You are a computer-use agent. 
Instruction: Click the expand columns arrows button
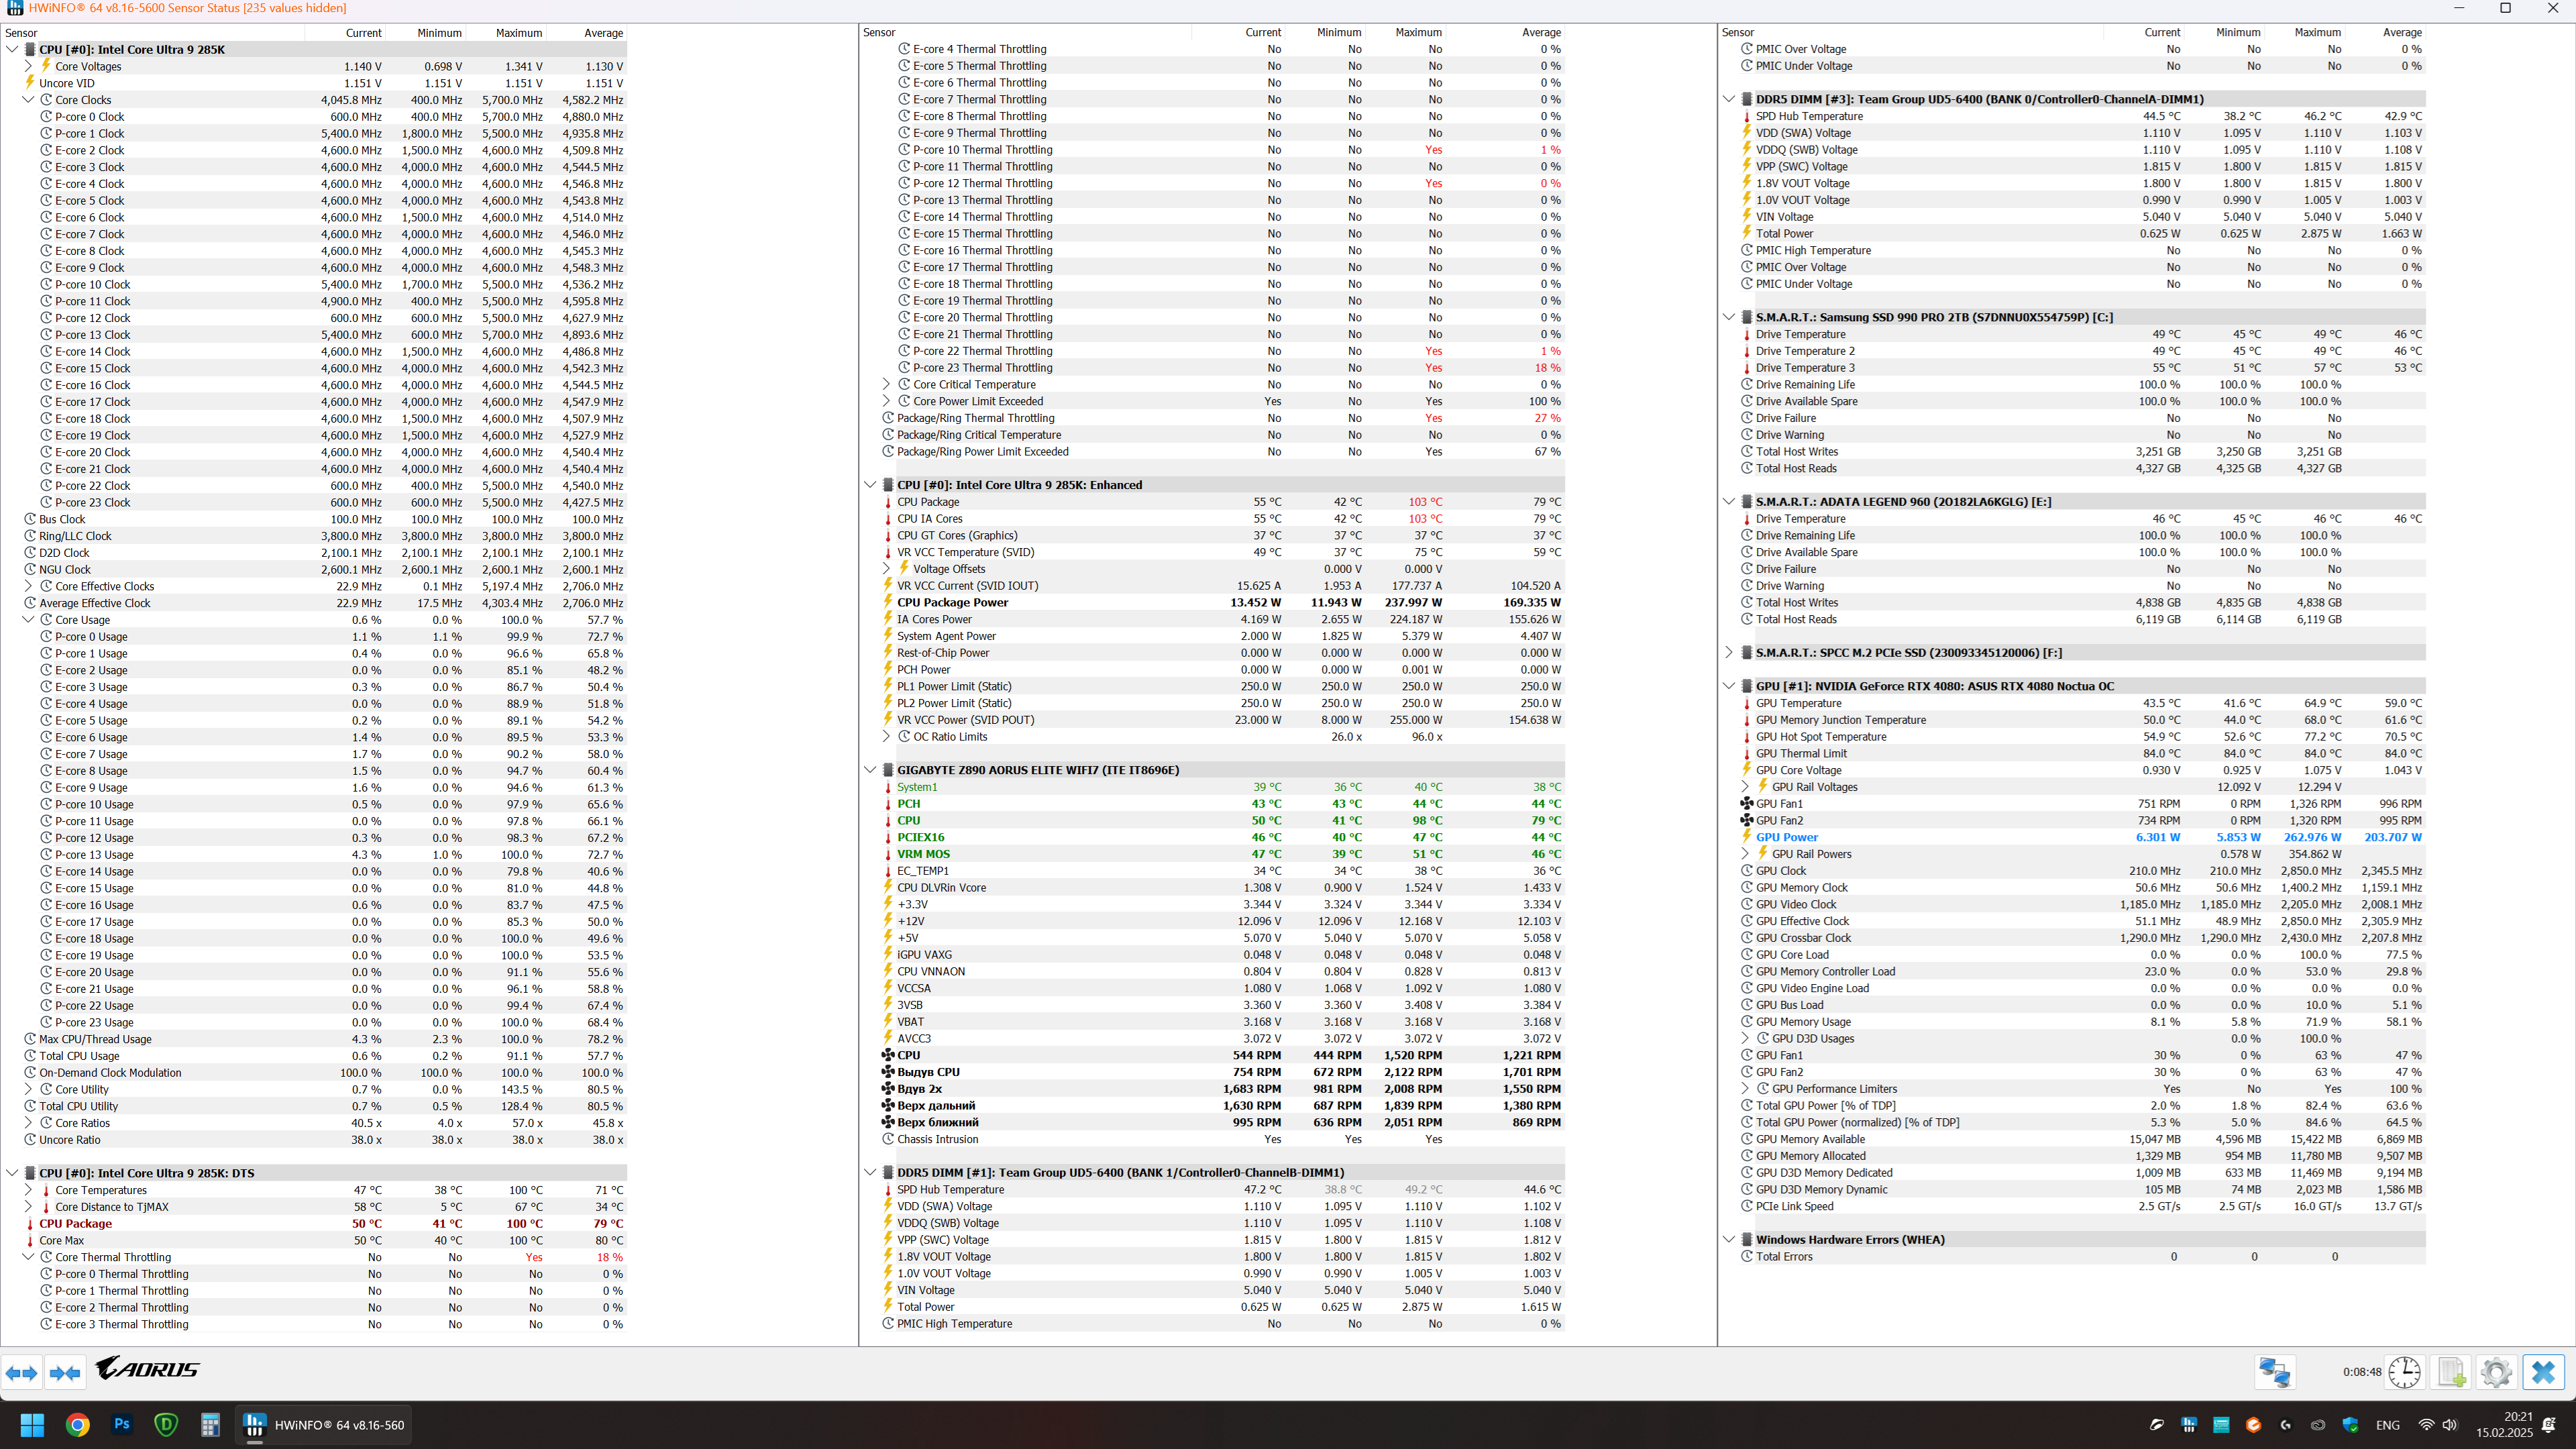(x=22, y=1373)
